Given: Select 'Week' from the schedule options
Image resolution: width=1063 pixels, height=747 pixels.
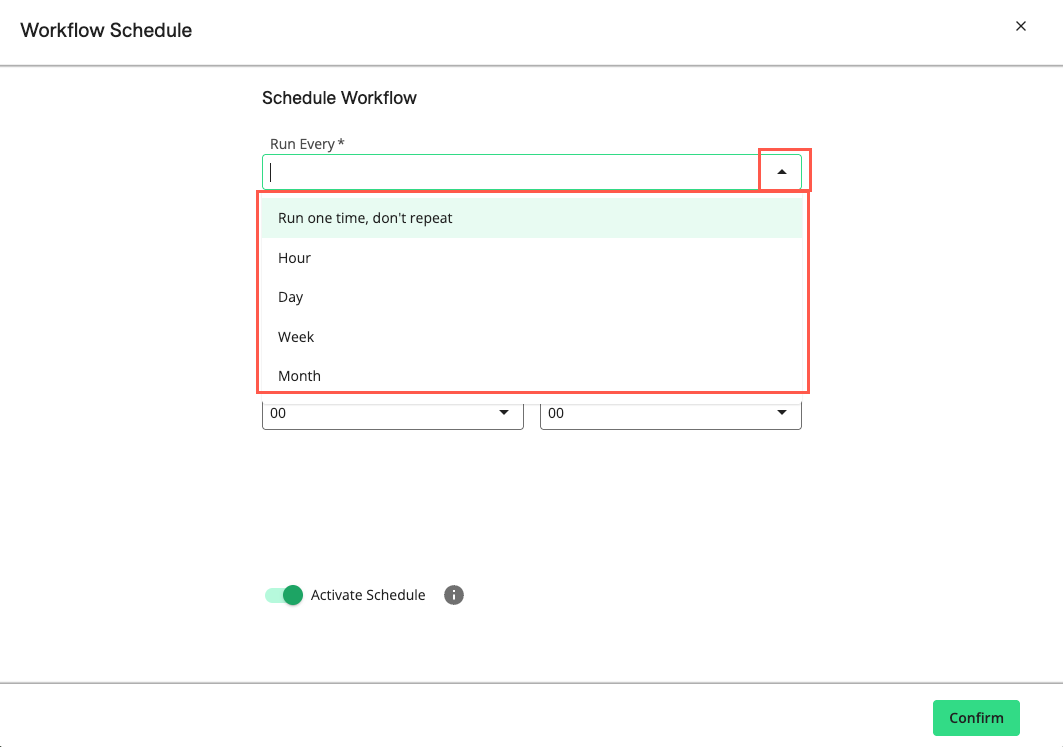Looking at the screenshot, I should coord(295,337).
